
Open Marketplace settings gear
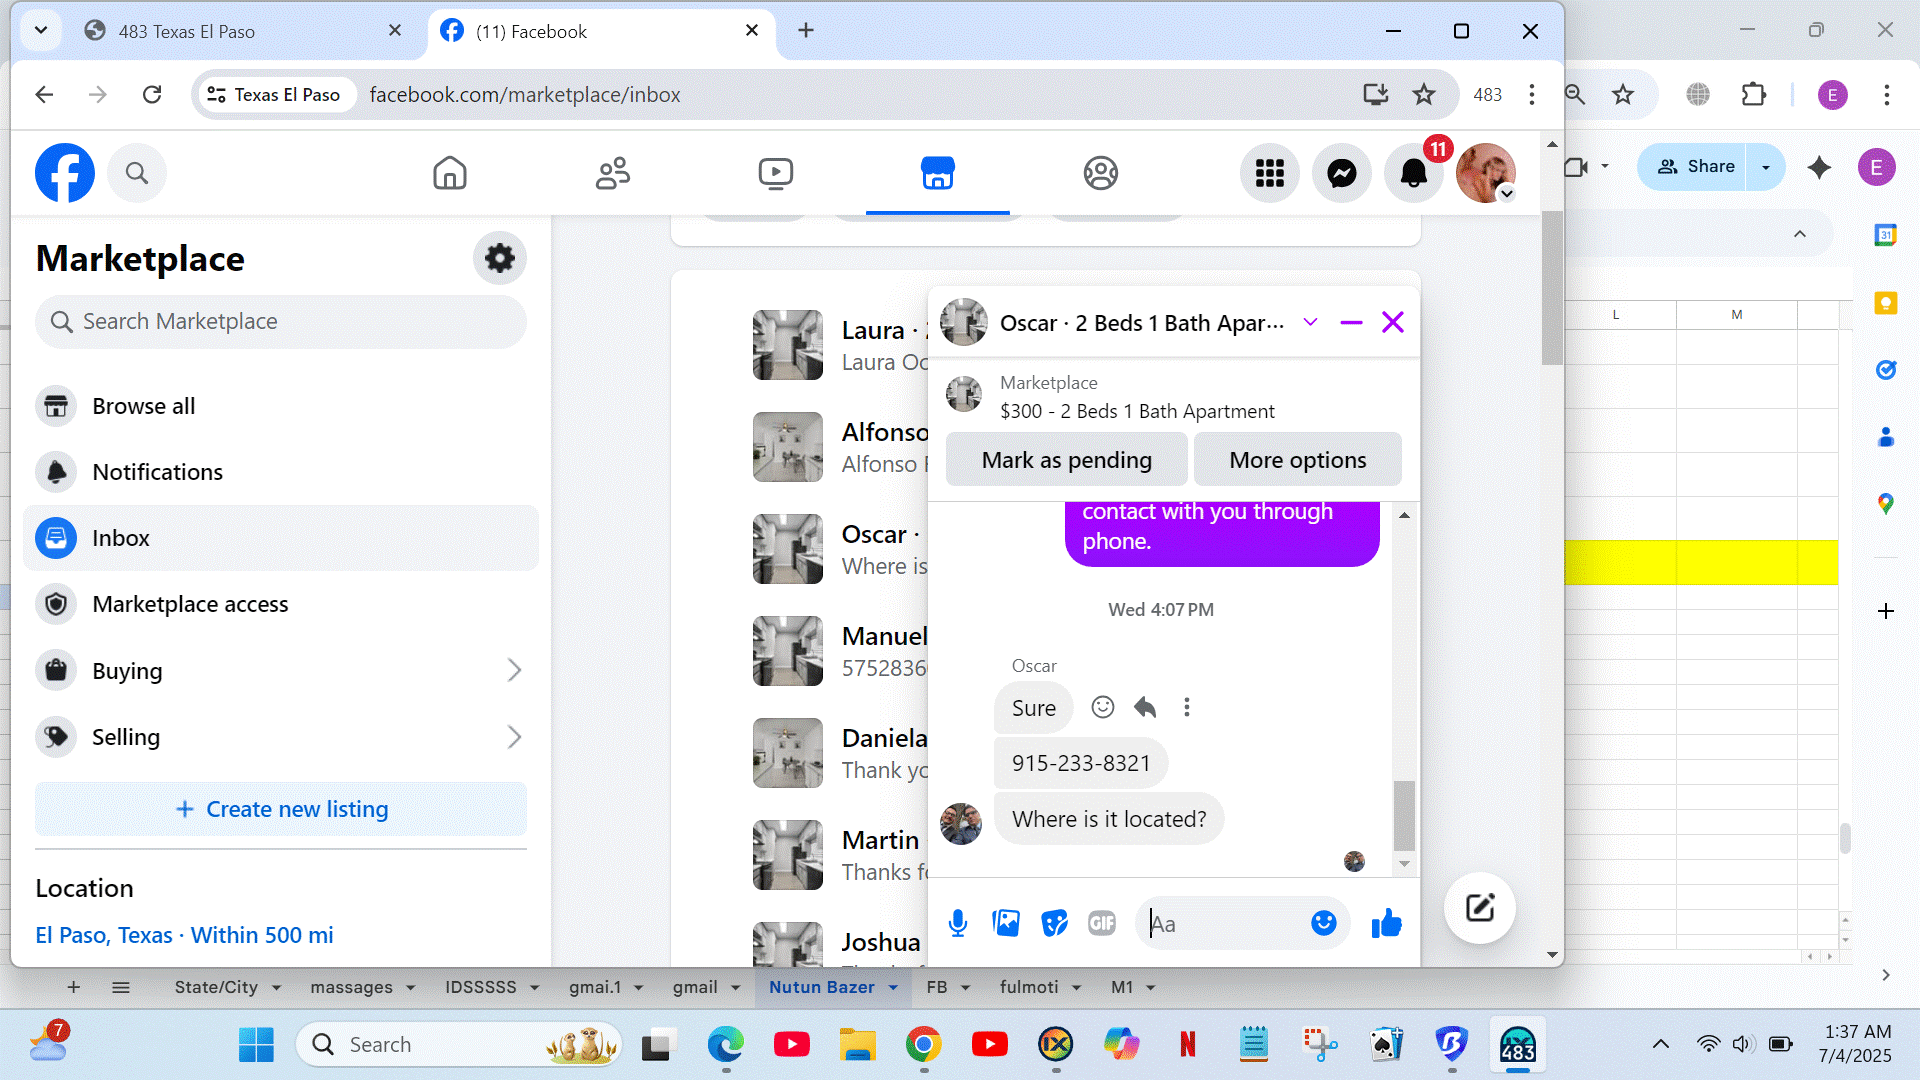[499, 258]
